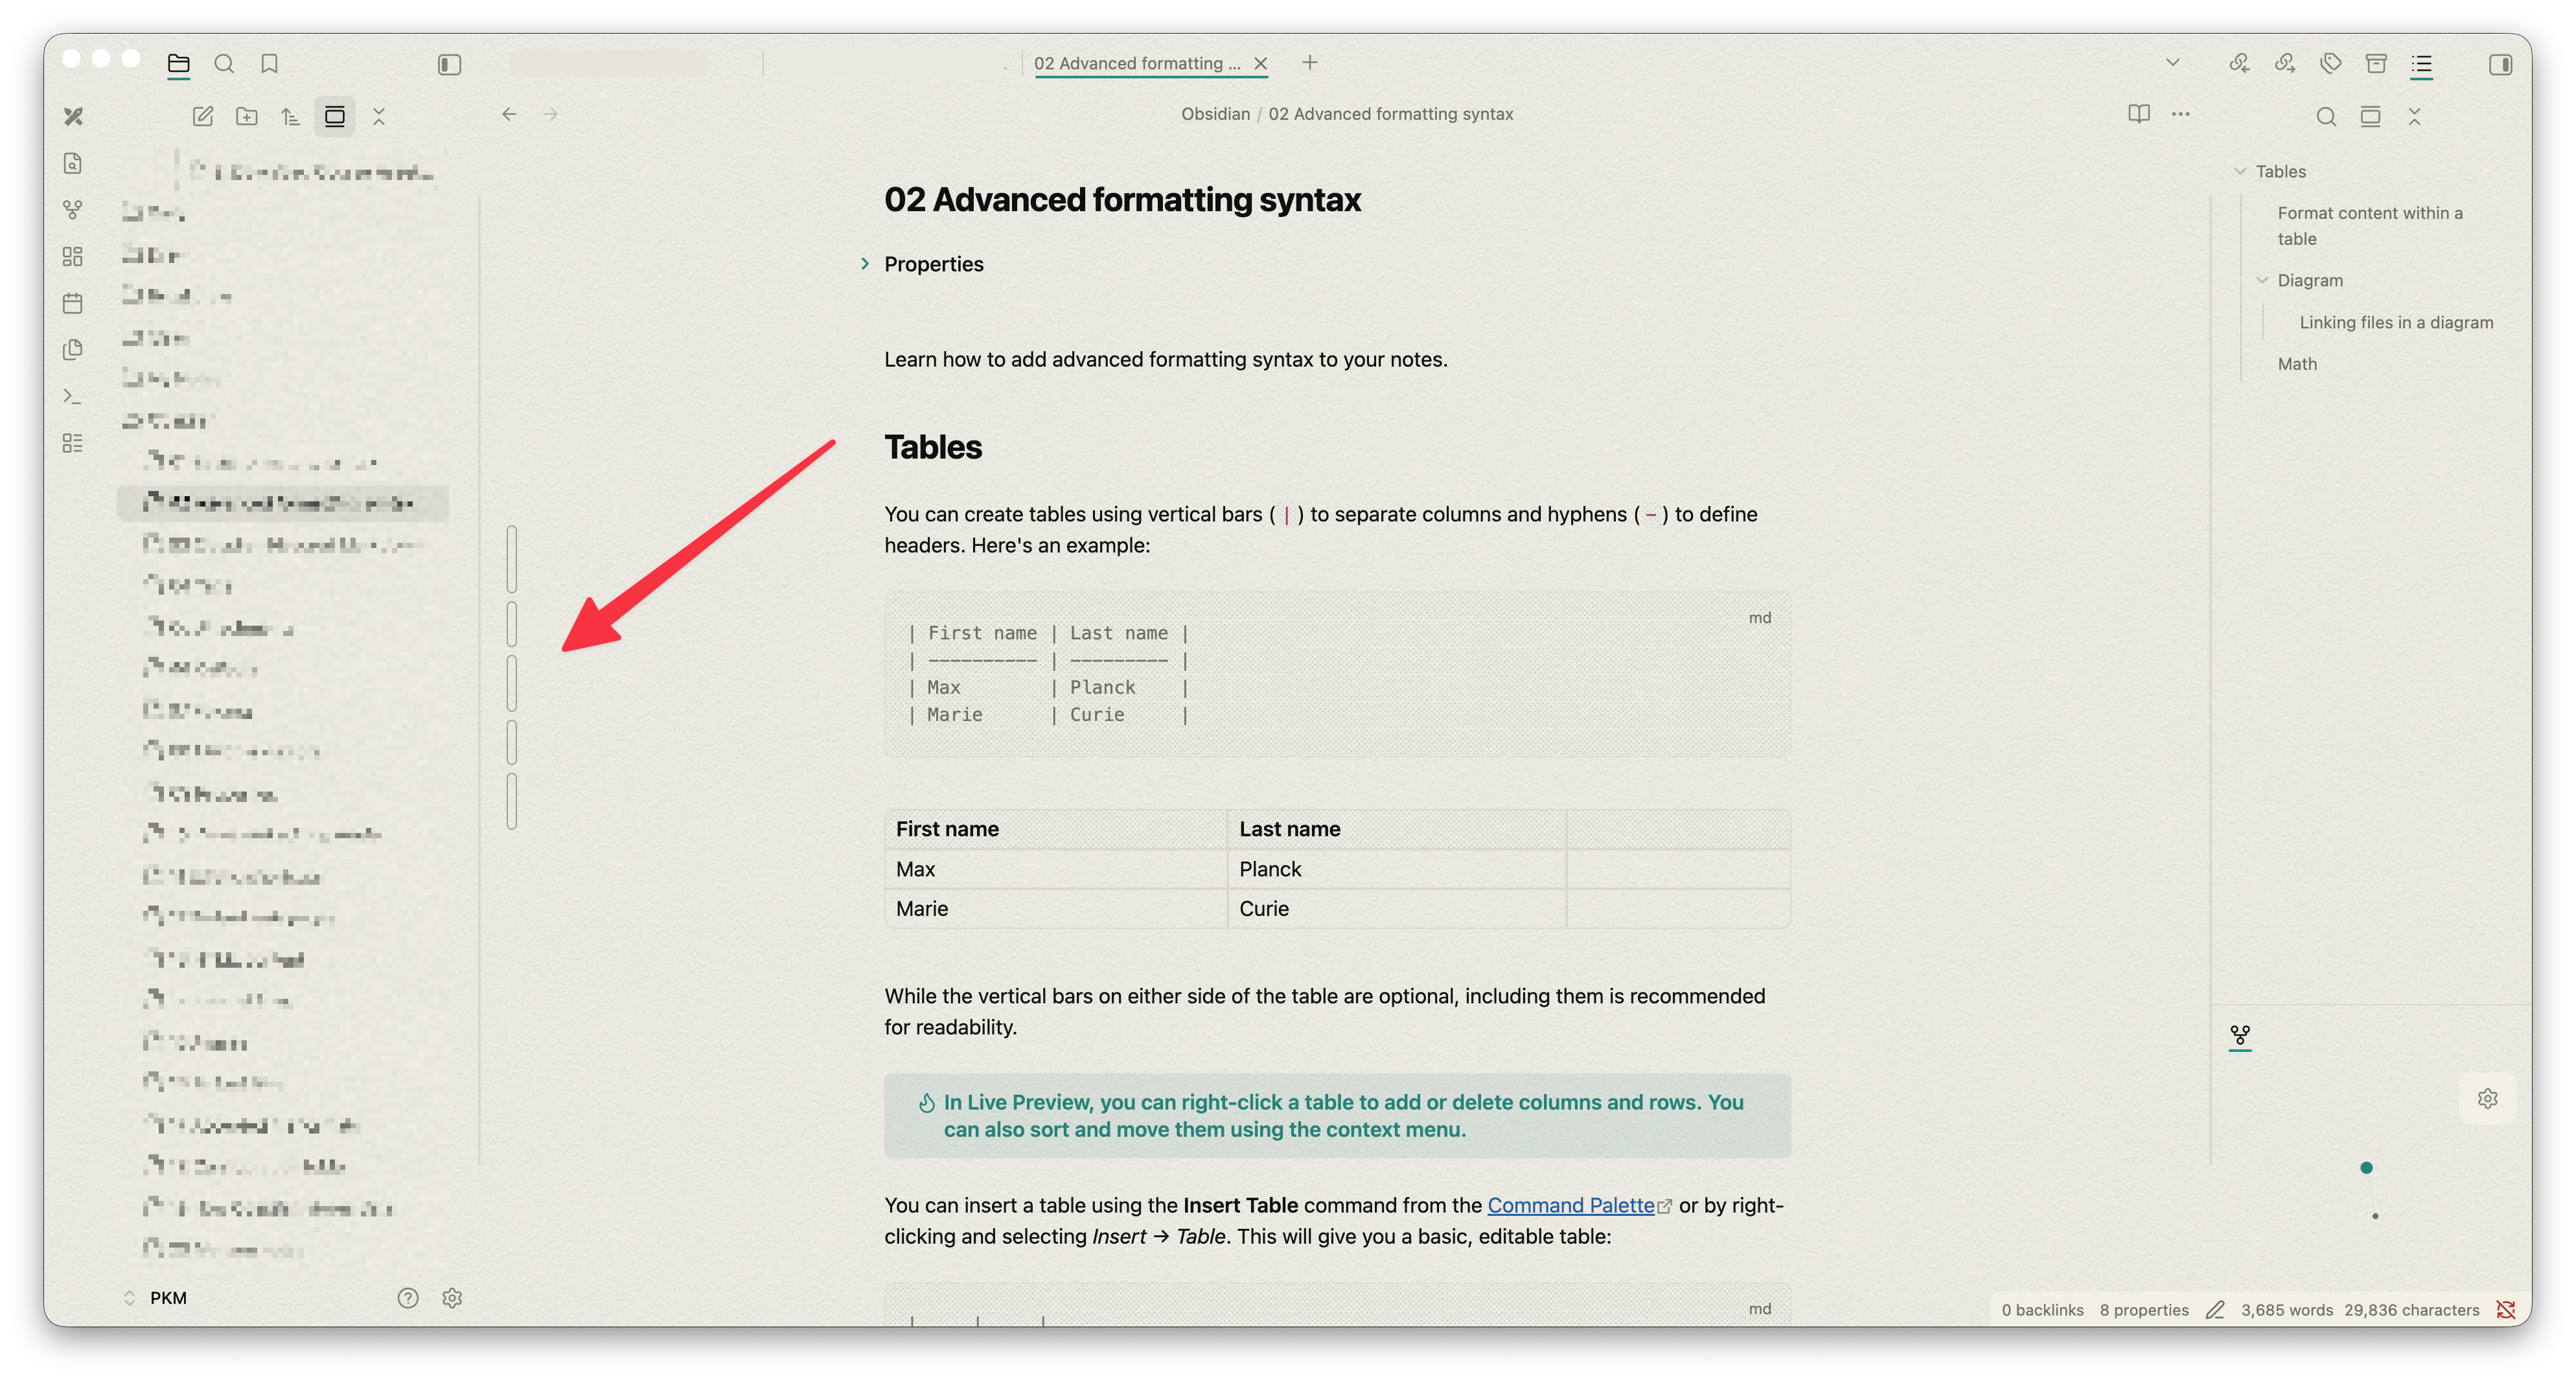Open the Command Palette link
Viewport: 2576px width, 1381px height.
(1570, 1205)
